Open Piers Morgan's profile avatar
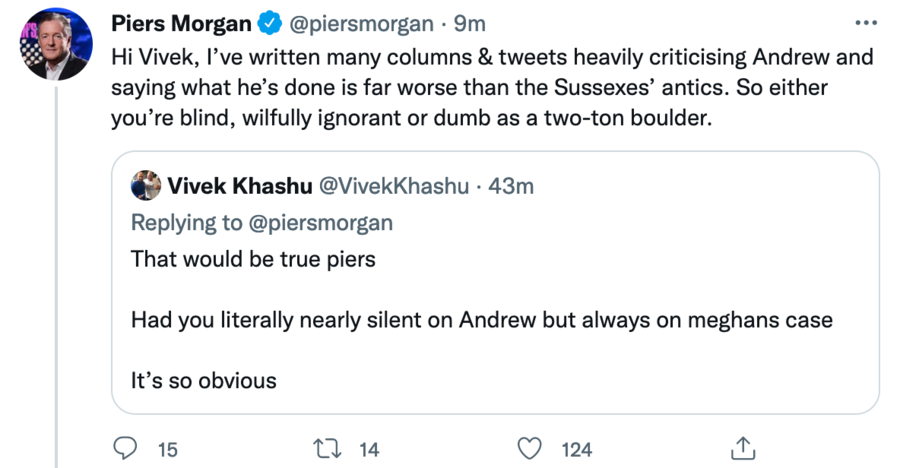900x468 pixels. coord(55,46)
